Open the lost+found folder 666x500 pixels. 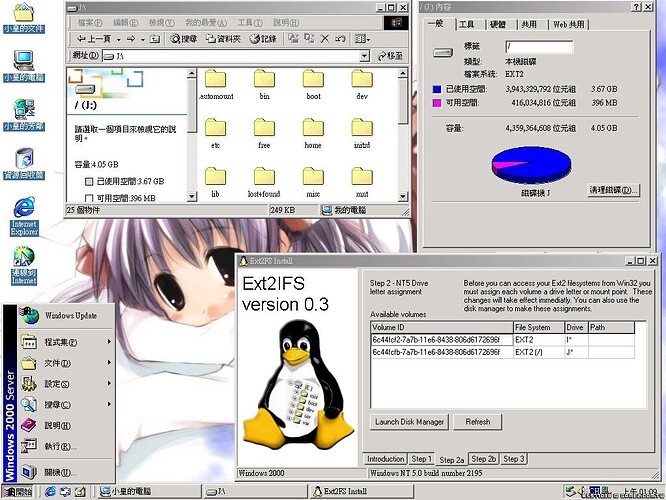264,183
